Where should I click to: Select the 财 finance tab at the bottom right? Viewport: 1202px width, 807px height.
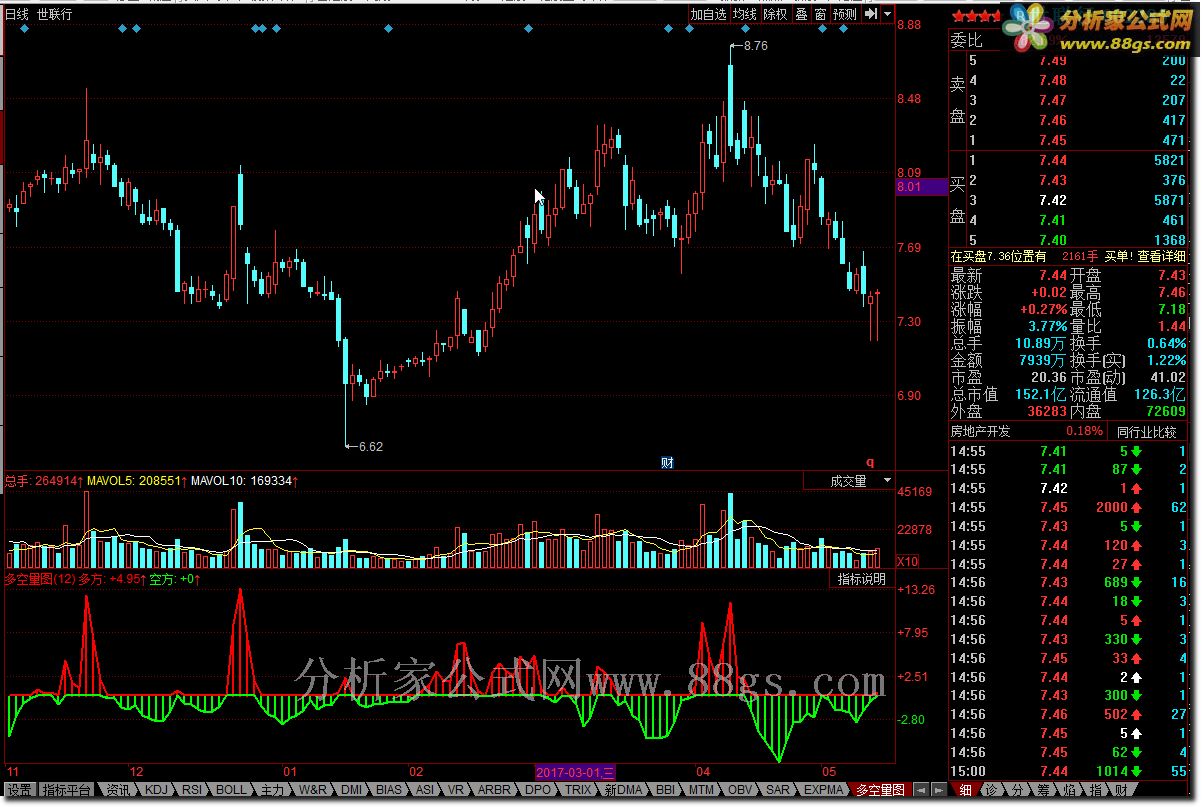1121,790
